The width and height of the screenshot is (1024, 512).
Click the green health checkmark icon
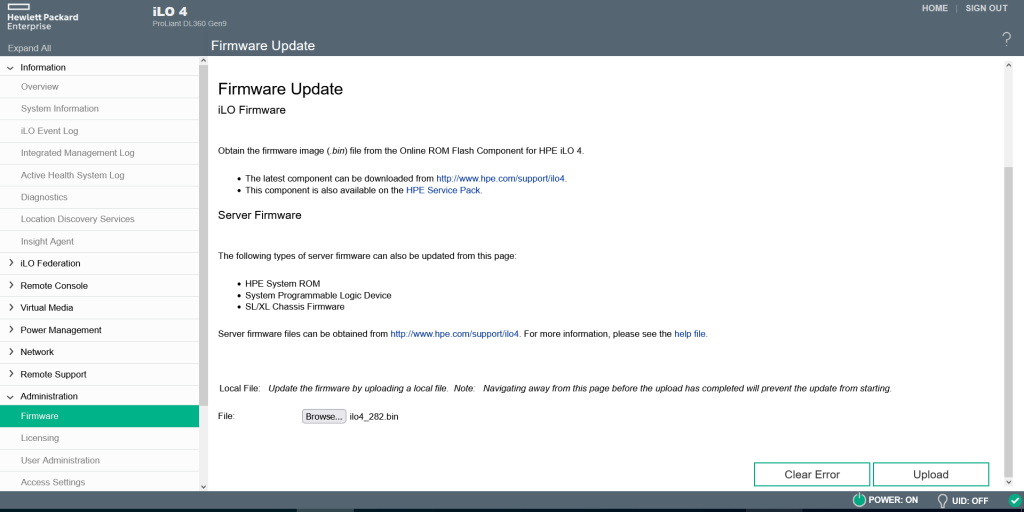1014,500
